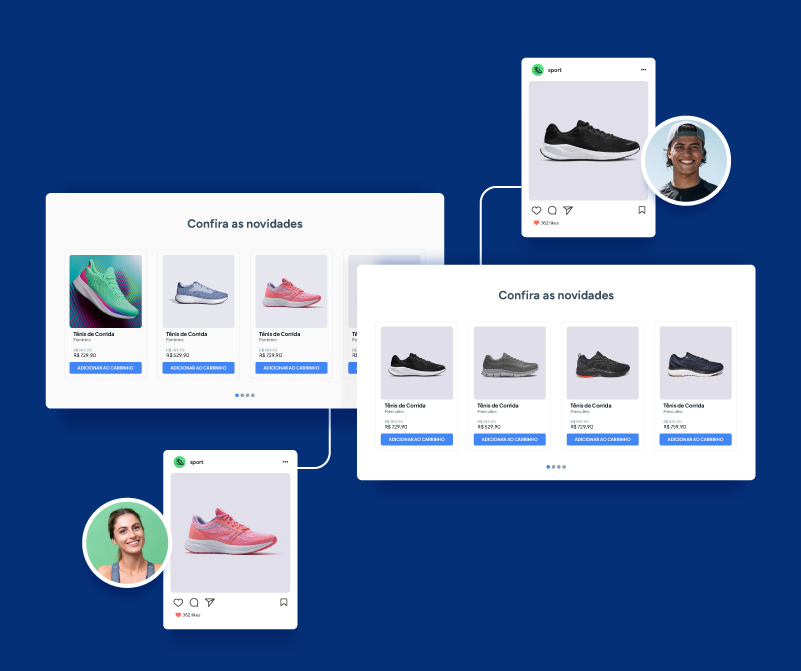
Task: Open three-dot menu on black sneaker post
Action: tap(643, 70)
